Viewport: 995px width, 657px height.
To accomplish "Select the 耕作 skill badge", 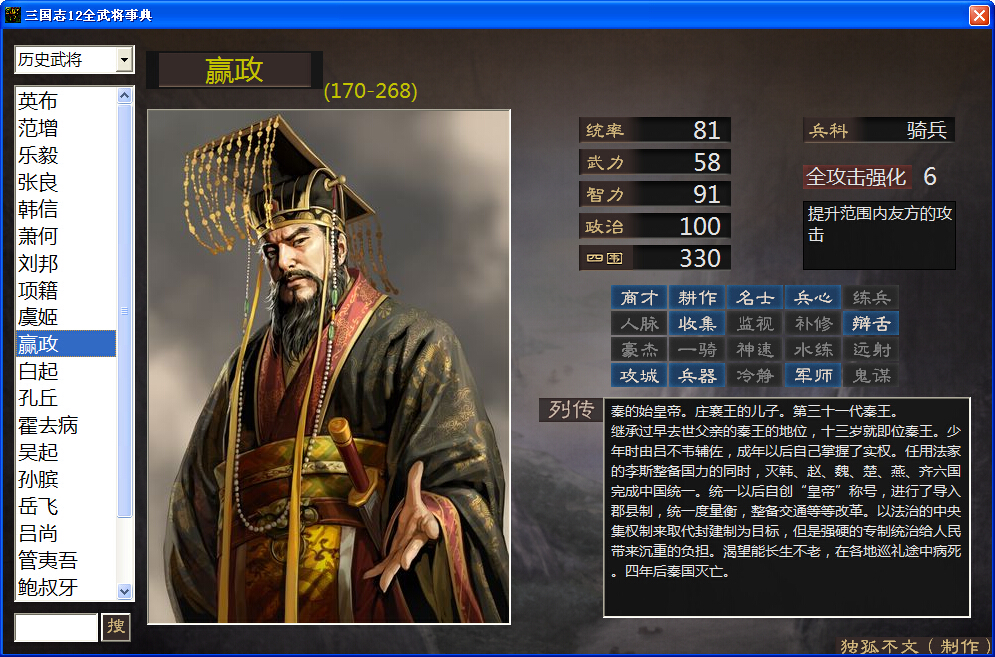I will click(697, 298).
